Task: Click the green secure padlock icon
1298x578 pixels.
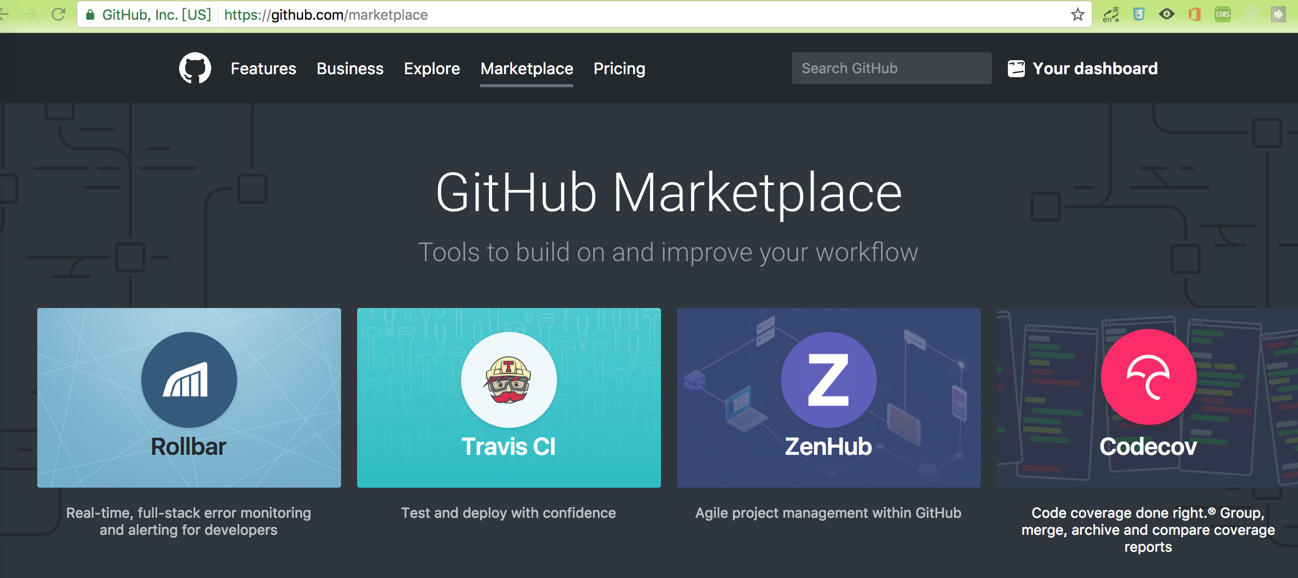Action: pos(90,15)
